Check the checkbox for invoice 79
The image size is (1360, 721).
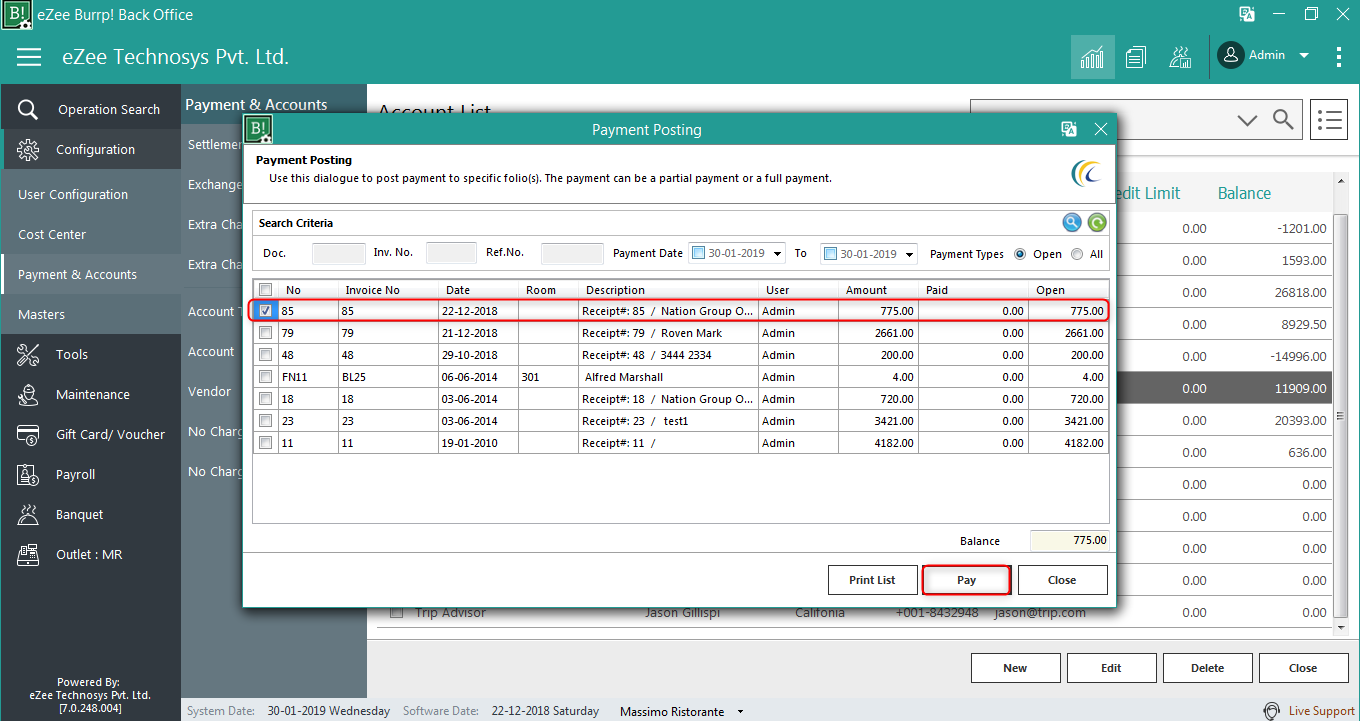point(265,333)
